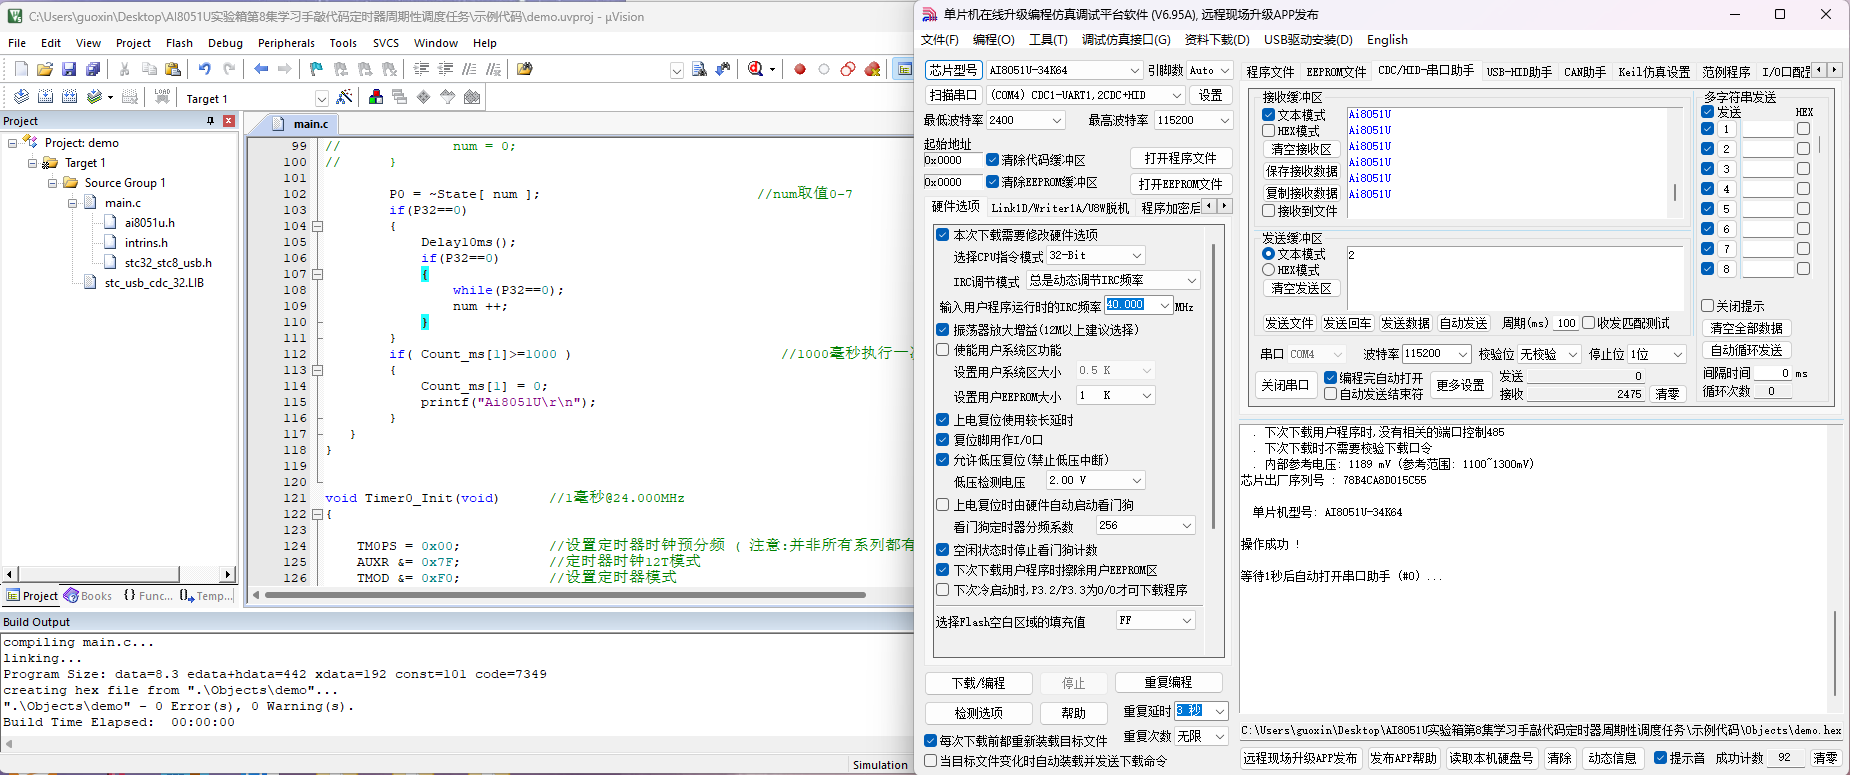
Task: Open the Peripherals menu in µVision
Action: [x=286, y=43]
